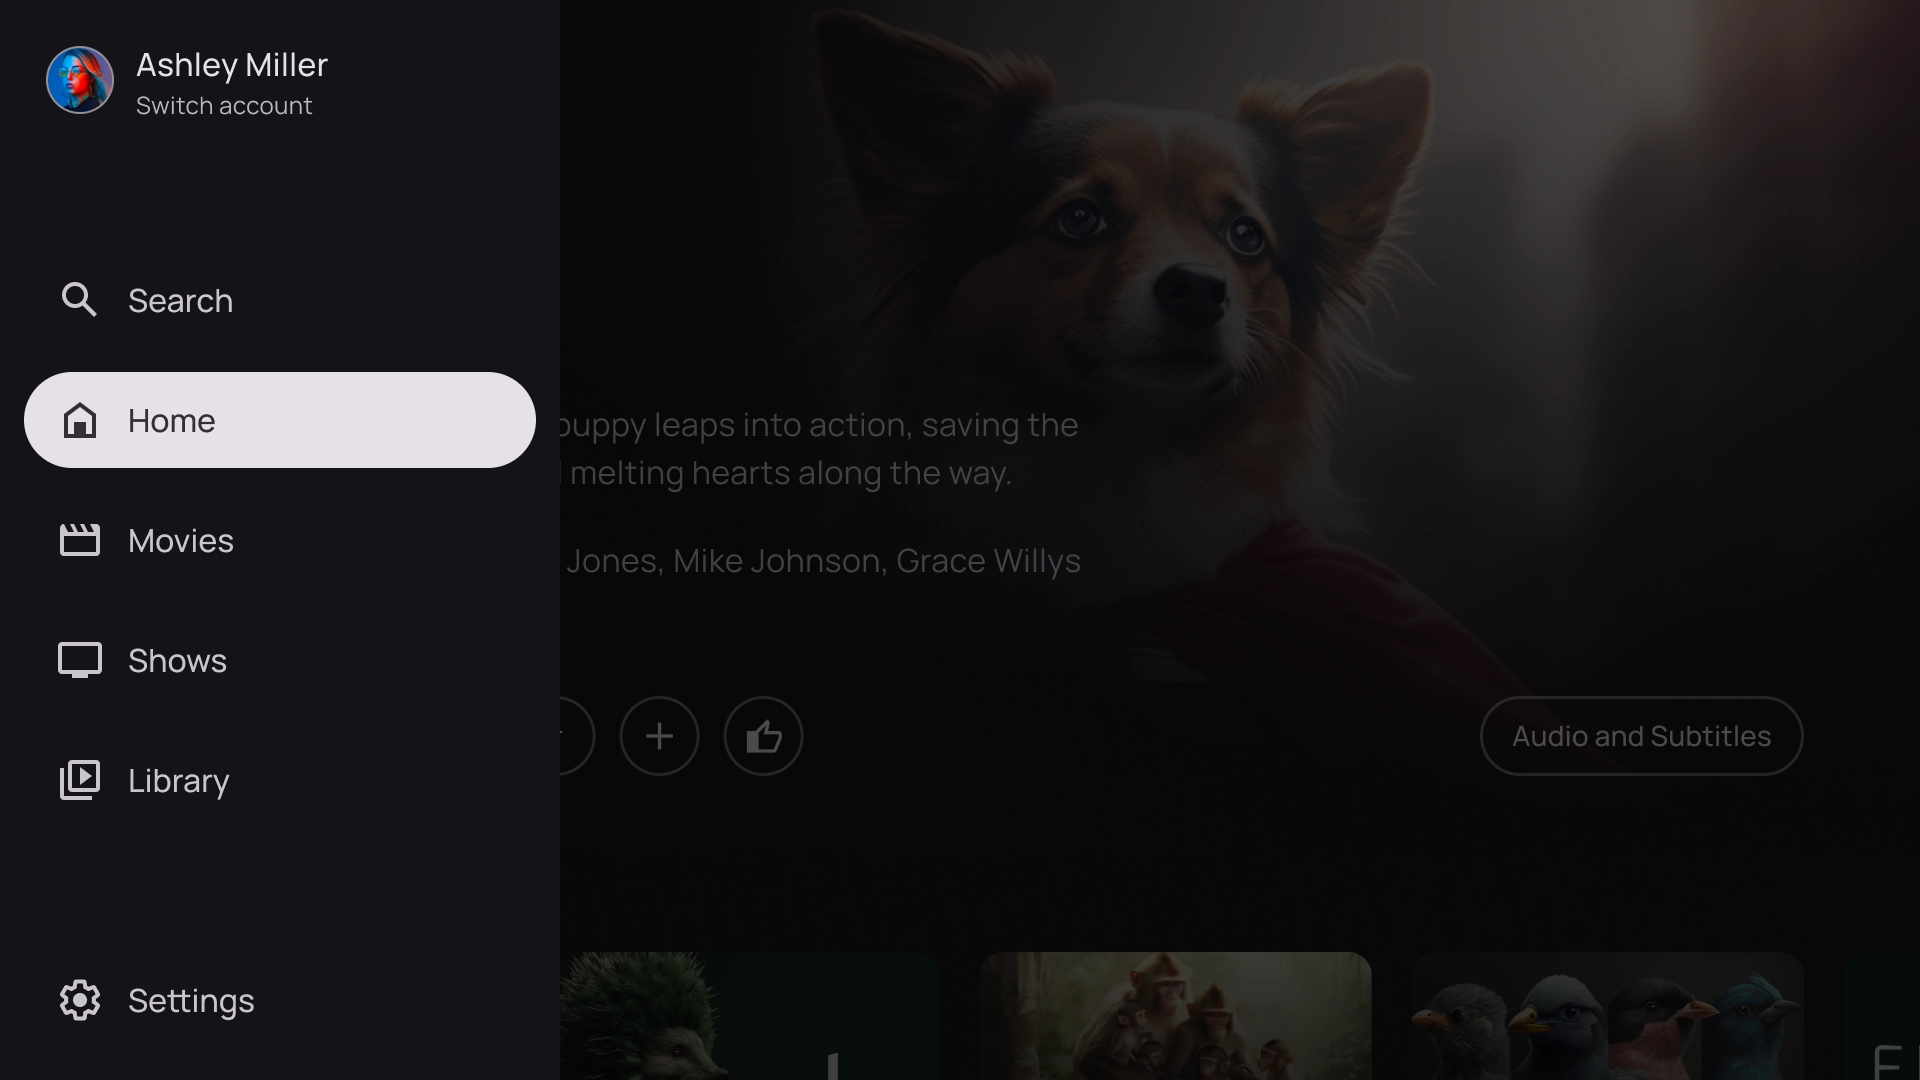Click the Movies clapperboard icon
The image size is (1920, 1080).
click(79, 539)
